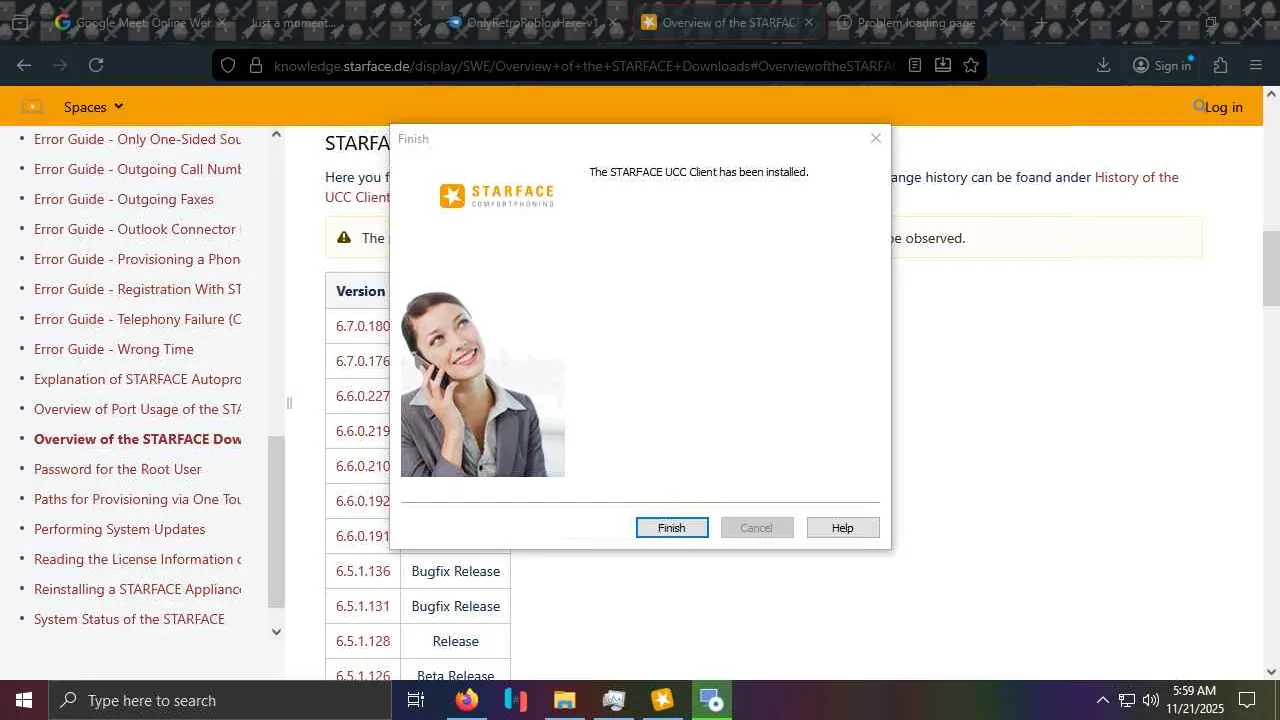
Task: Open the Firefox application menu
Action: pos(1256,65)
